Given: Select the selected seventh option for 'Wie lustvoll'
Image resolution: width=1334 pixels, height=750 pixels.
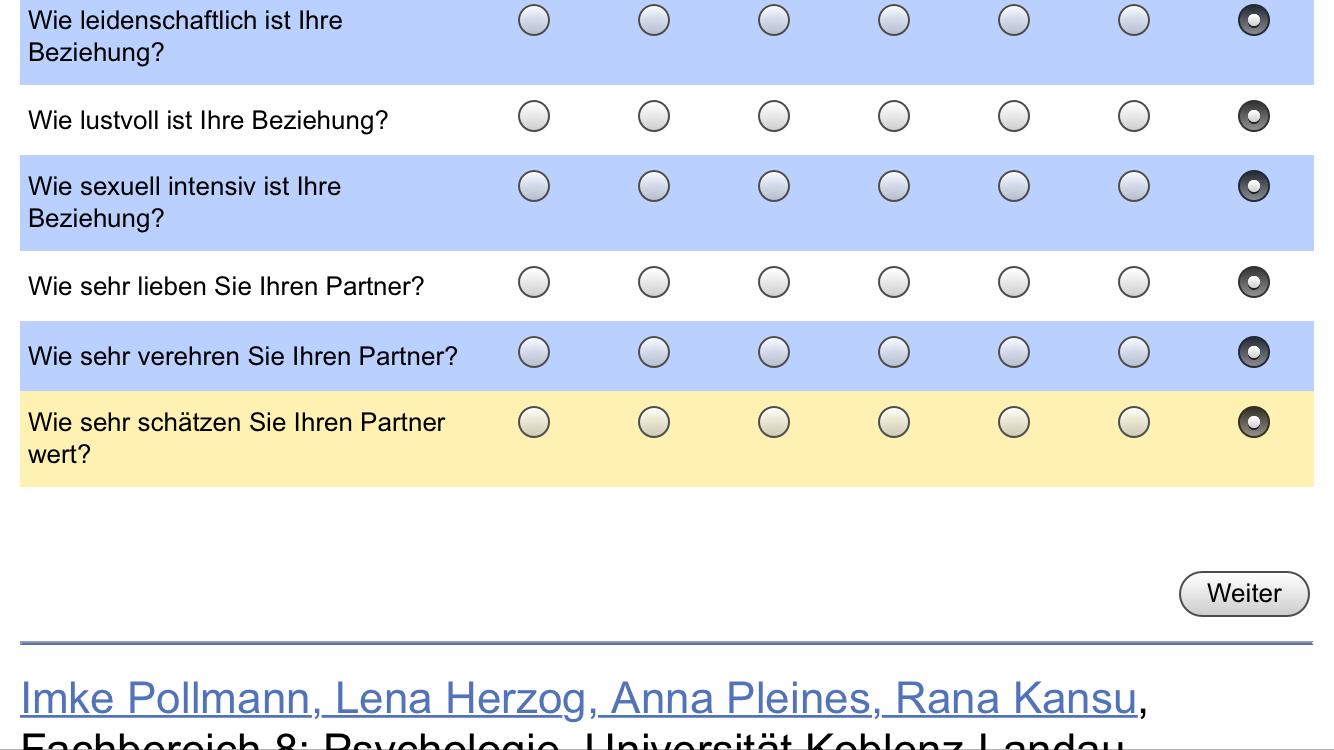Looking at the screenshot, I should (x=1254, y=117).
